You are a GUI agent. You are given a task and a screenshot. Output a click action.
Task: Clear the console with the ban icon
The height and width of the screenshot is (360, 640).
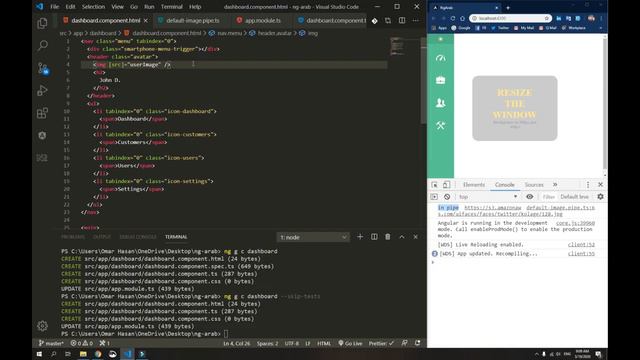tap(447, 197)
